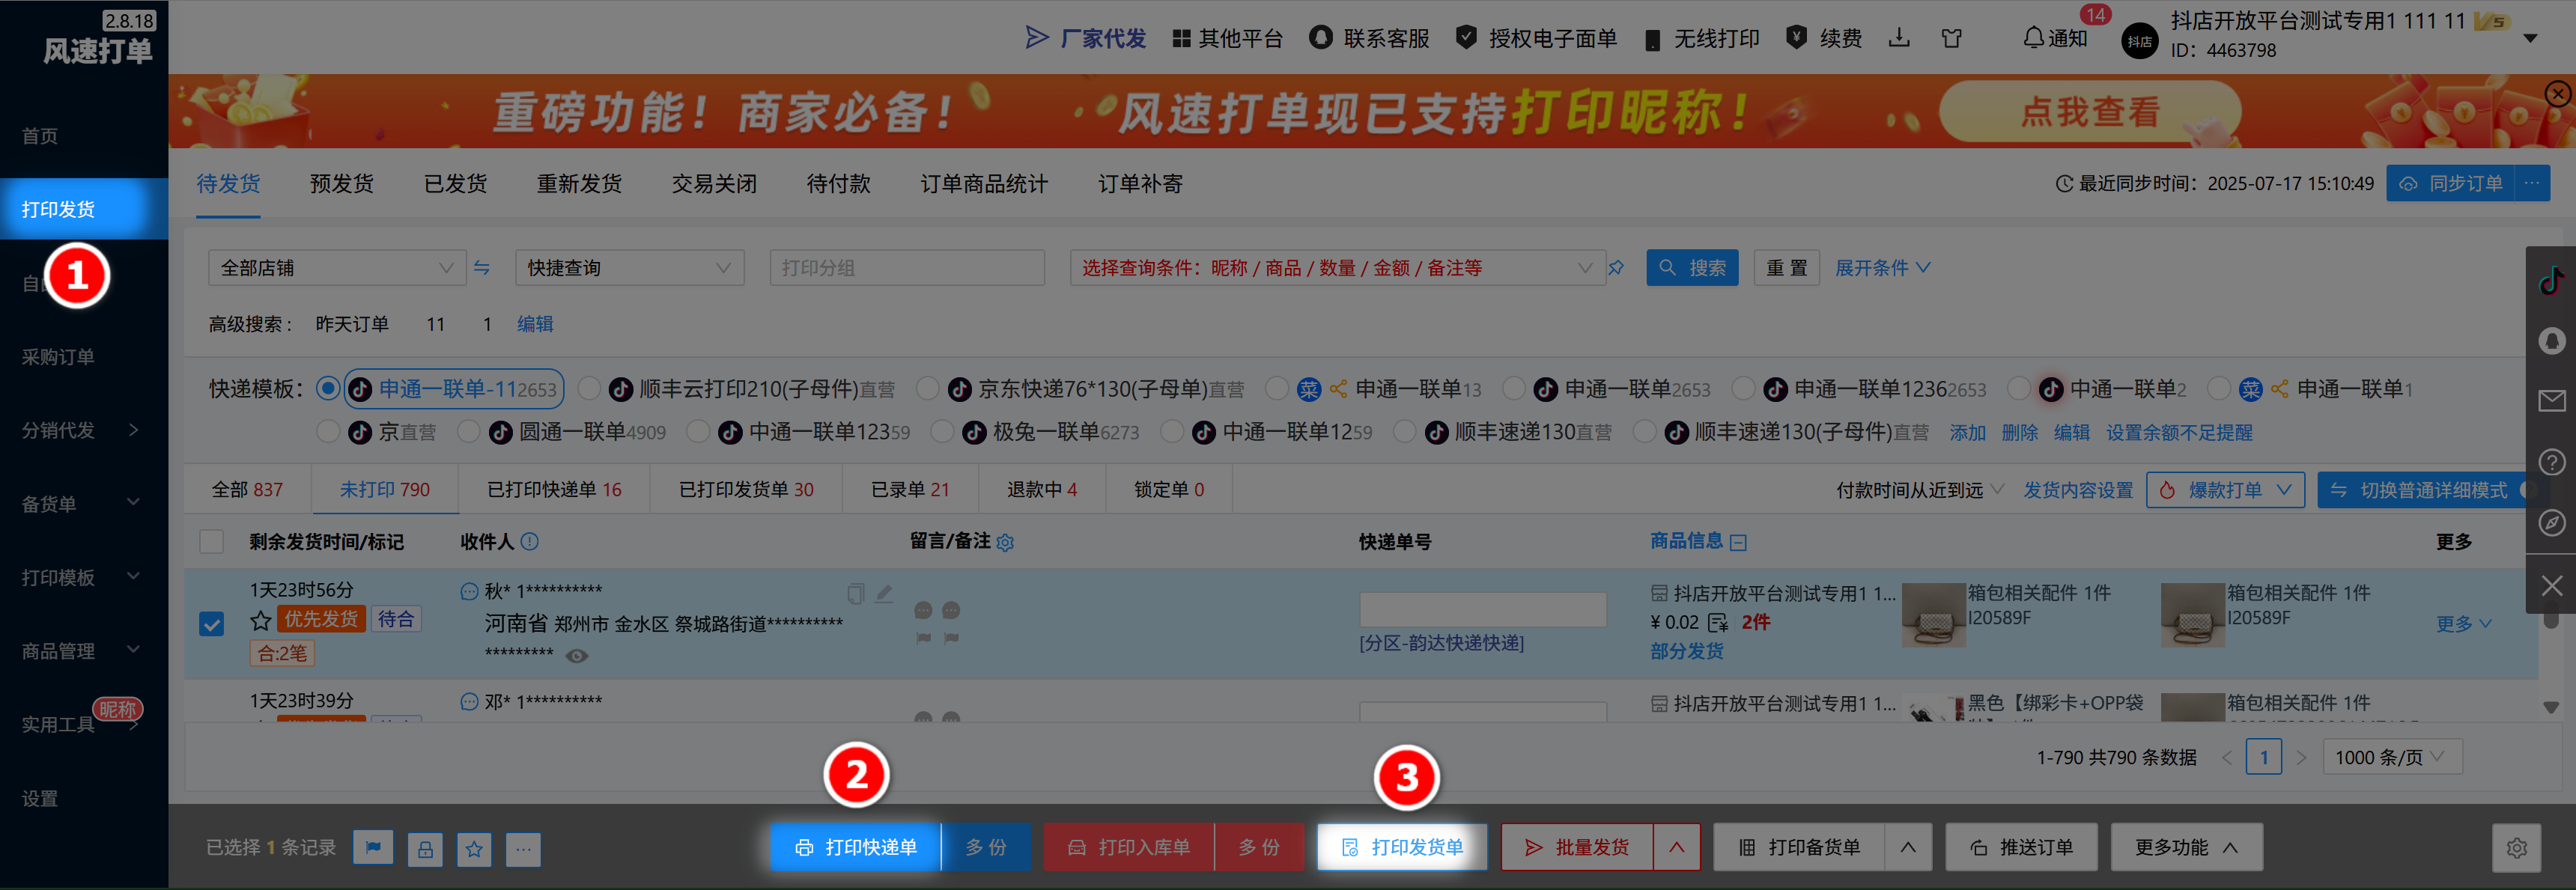Click the compass guide icon in right sidebar
The width and height of the screenshot is (2576, 890).
tap(2551, 523)
